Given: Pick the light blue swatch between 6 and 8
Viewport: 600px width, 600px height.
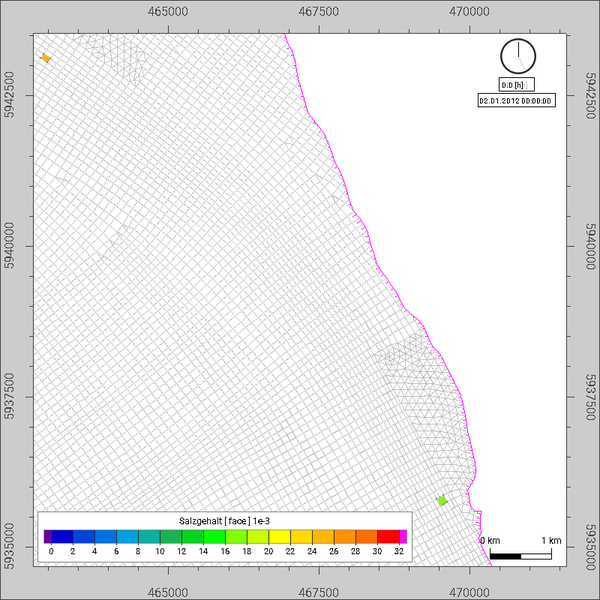Looking at the screenshot, I should (127, 537).
